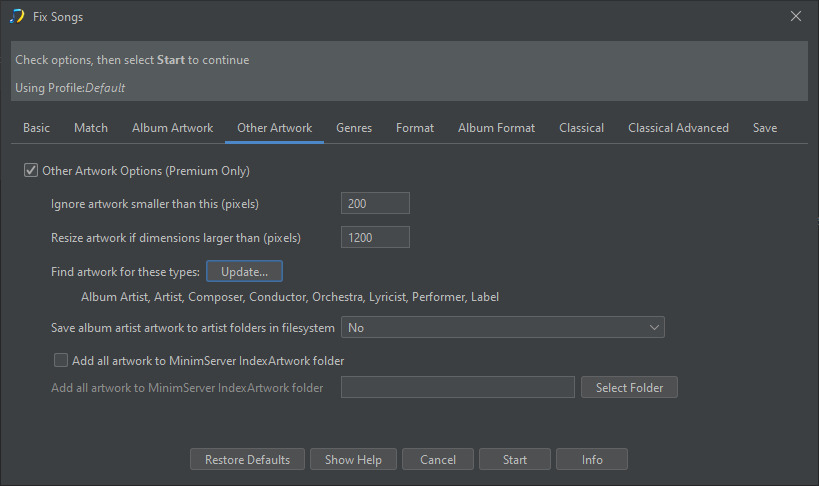Viewport: 819px width, 486px height.
Task: Close the Fix Songs dialog
Action: pyautogui.click(x=795, y=16)
